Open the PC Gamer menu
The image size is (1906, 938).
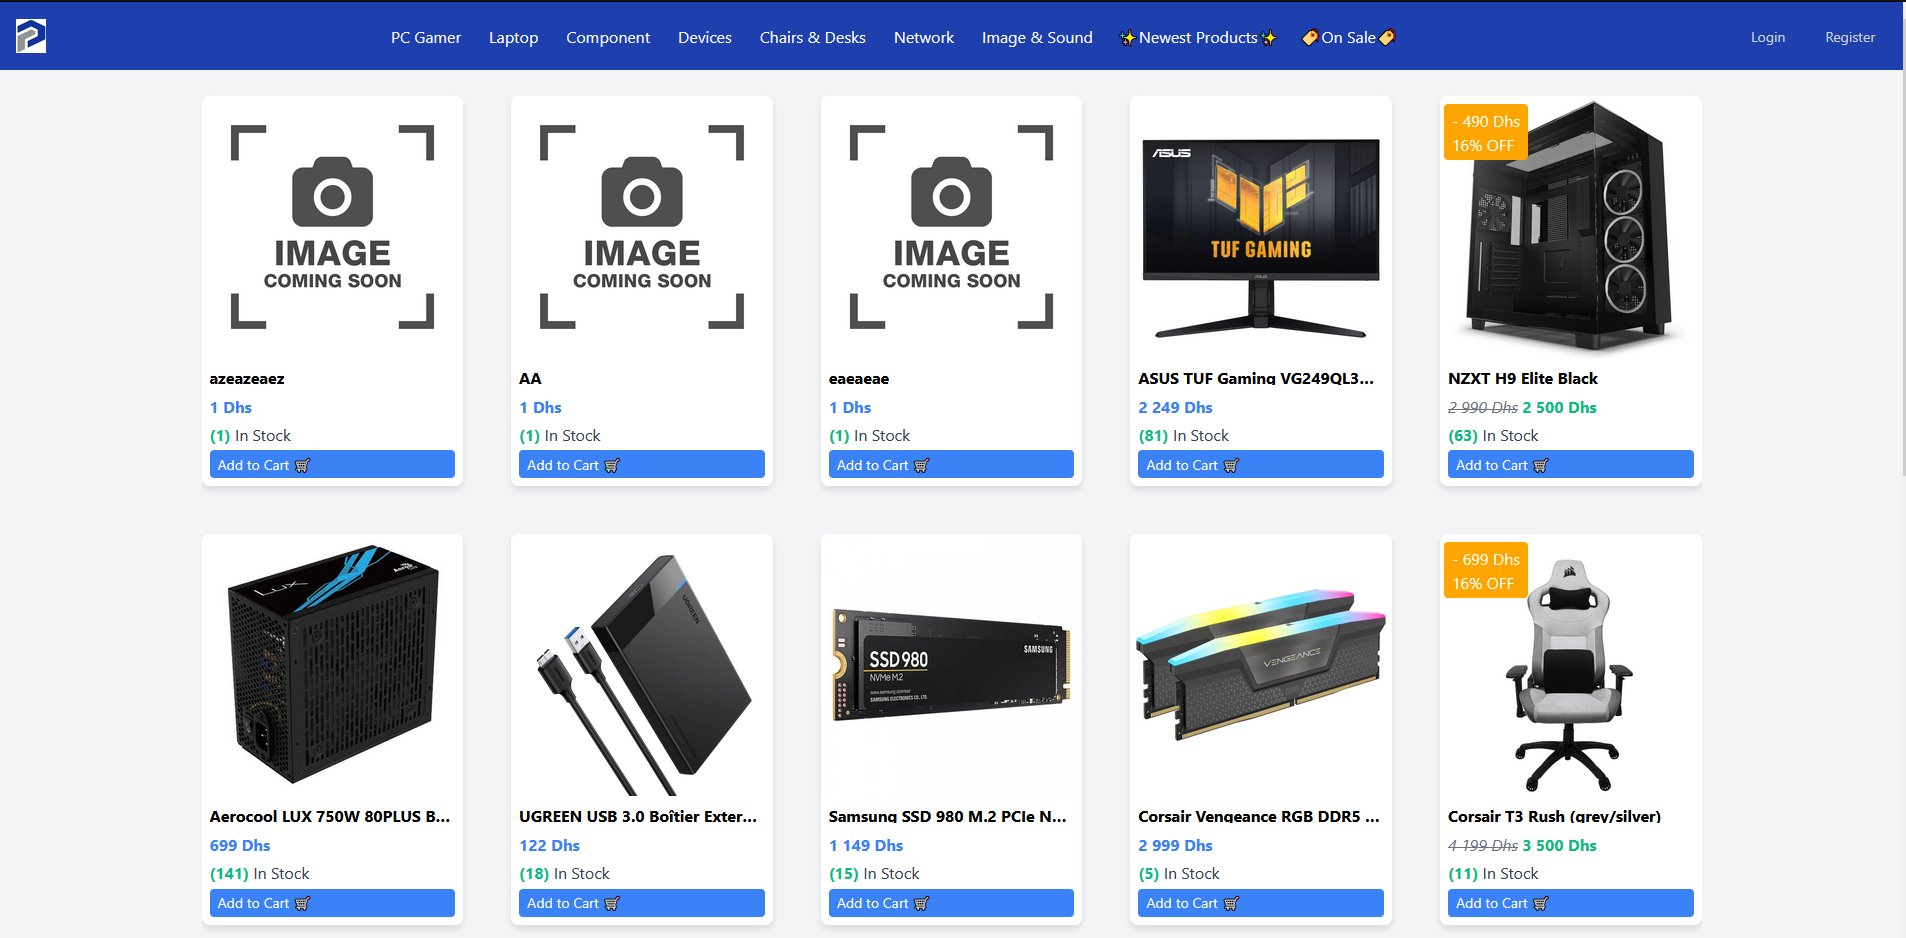click(426, 37)
